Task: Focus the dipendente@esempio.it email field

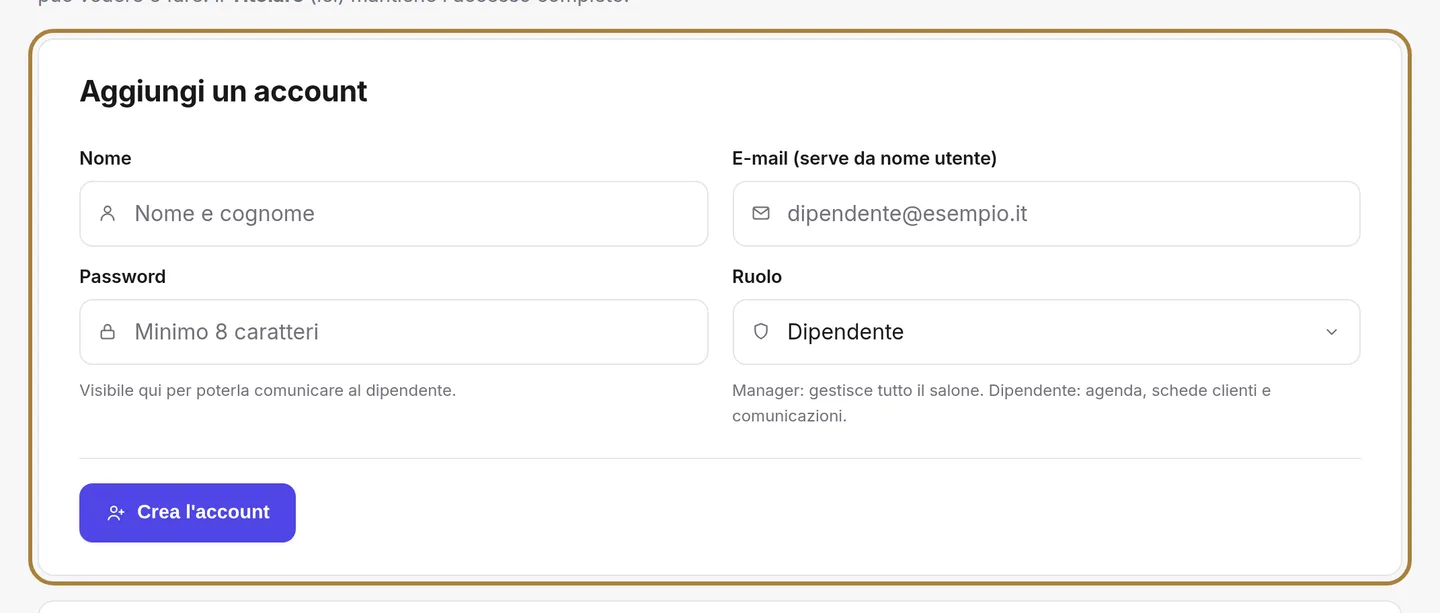Action: (1046, 213)
